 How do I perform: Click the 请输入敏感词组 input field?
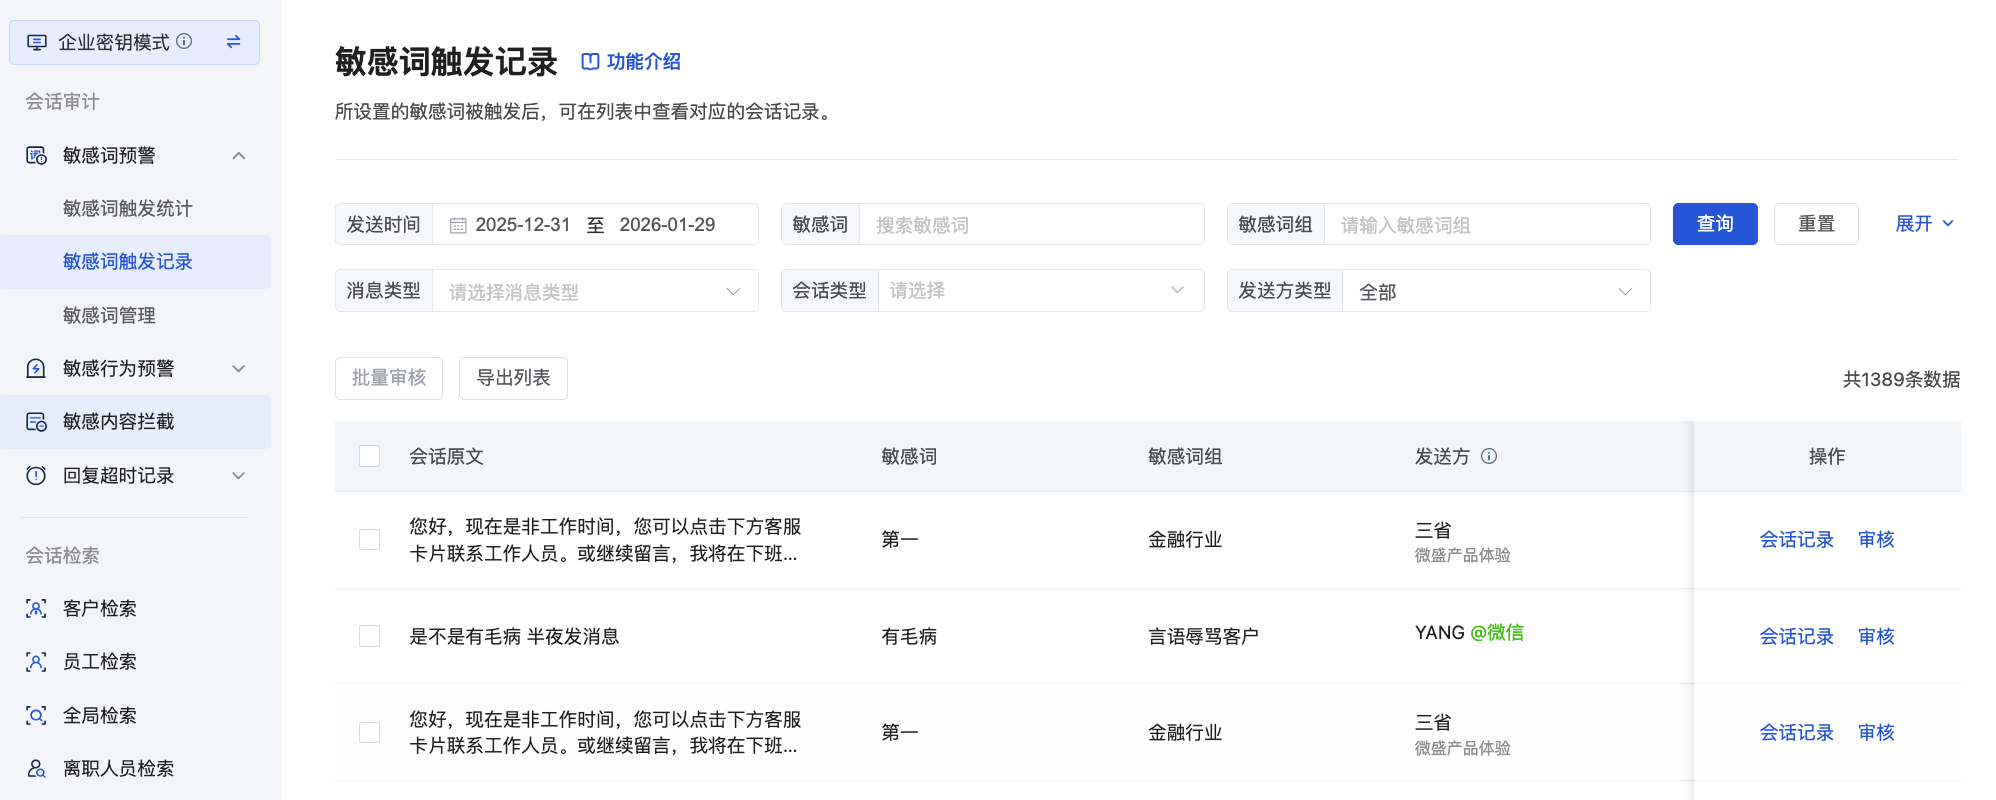[x=1487, y=225]
